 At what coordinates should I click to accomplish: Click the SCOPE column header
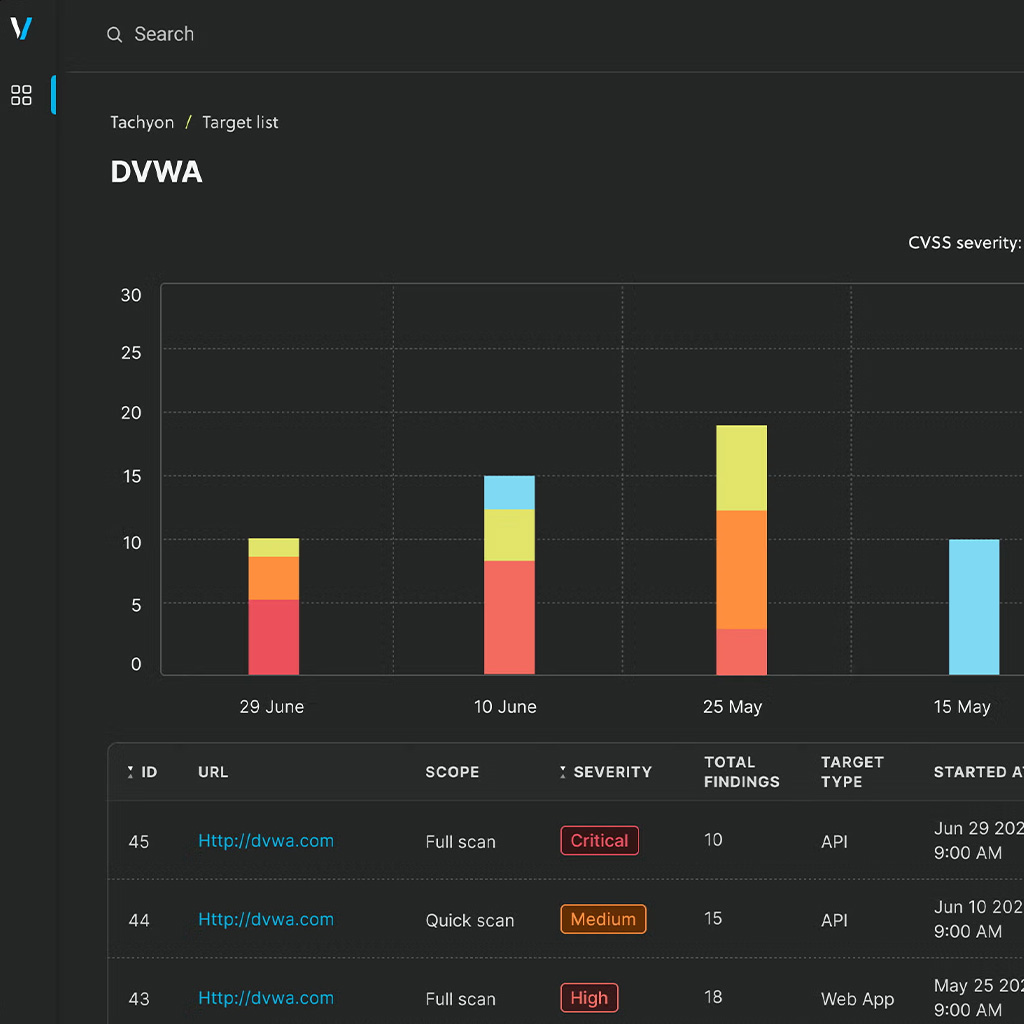453,772
